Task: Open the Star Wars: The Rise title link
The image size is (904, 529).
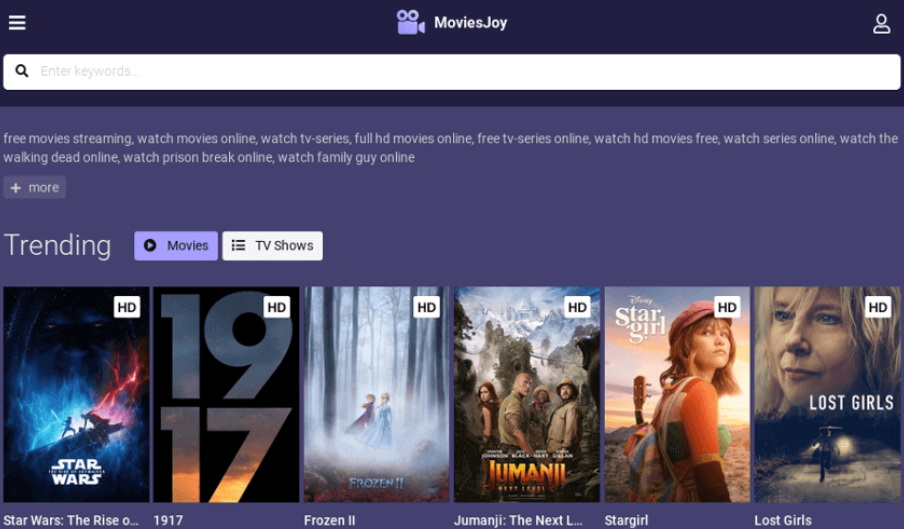Action: [71, 520]
